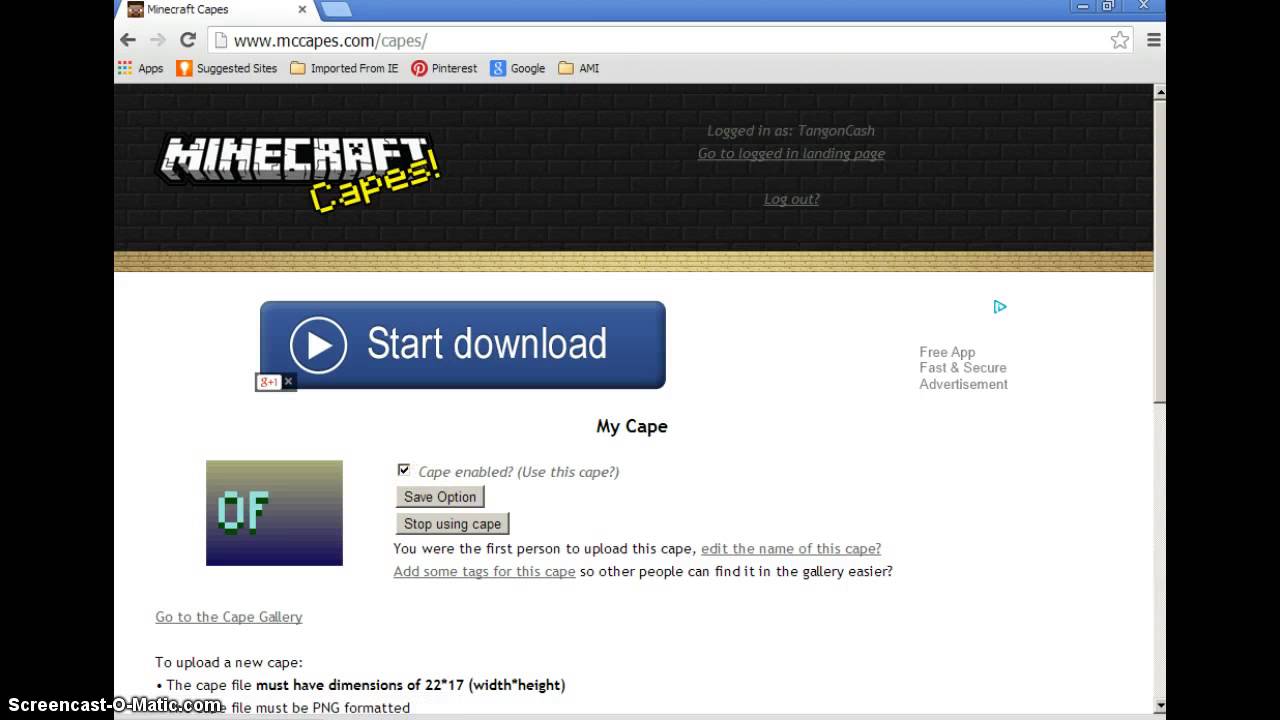Bookmark this page with the star icon

point(1120,40)
